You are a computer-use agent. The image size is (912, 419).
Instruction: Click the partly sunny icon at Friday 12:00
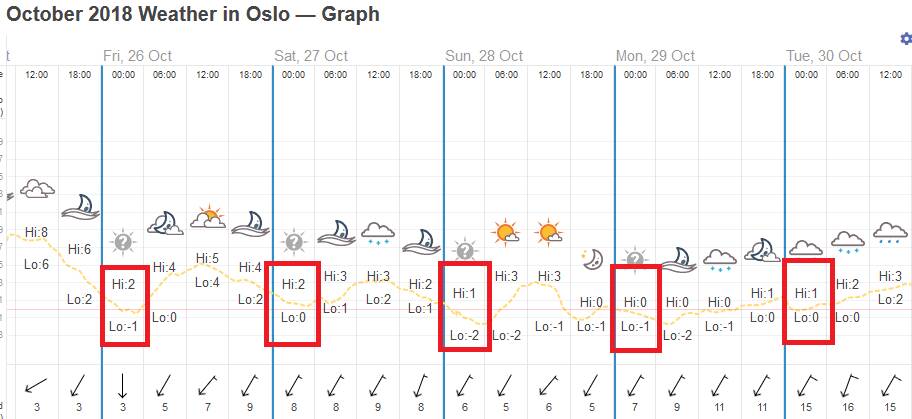[x=208, y=217]
